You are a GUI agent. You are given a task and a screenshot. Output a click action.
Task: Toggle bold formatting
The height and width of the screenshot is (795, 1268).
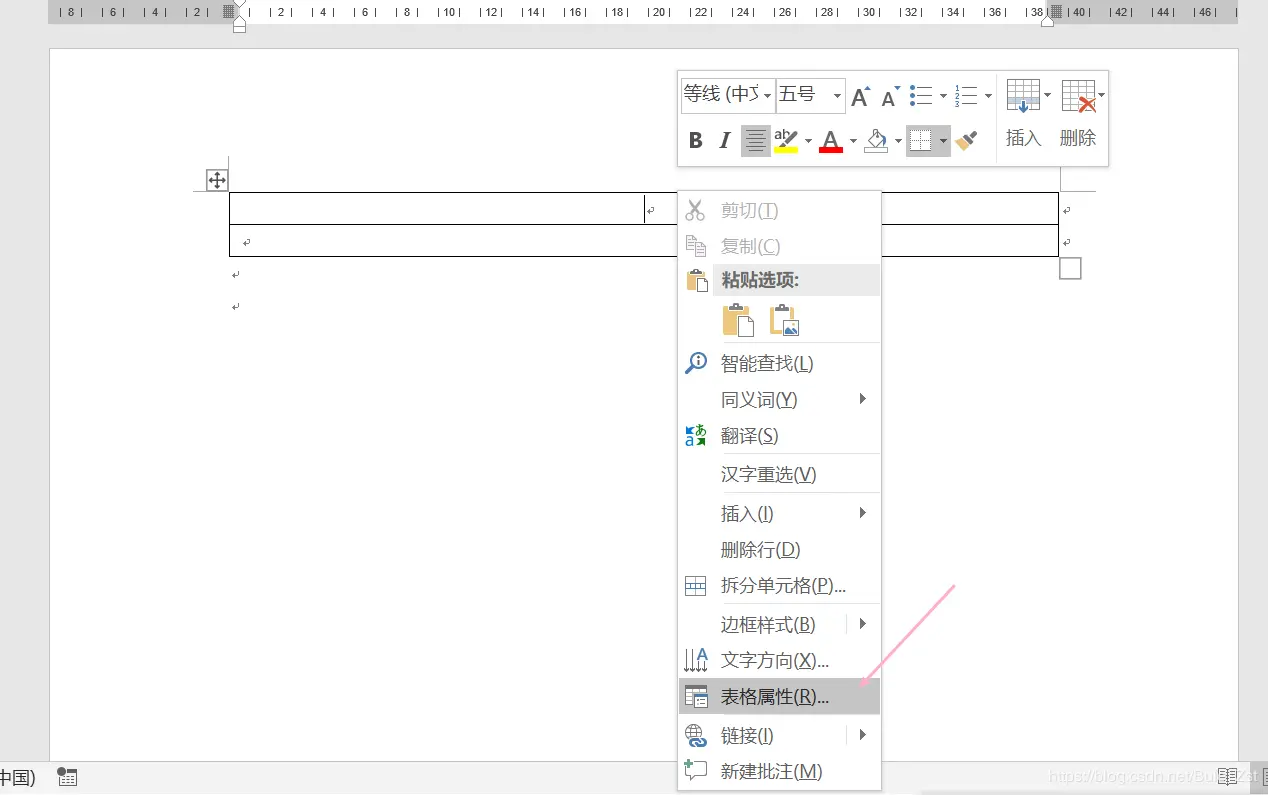[695, 140]
